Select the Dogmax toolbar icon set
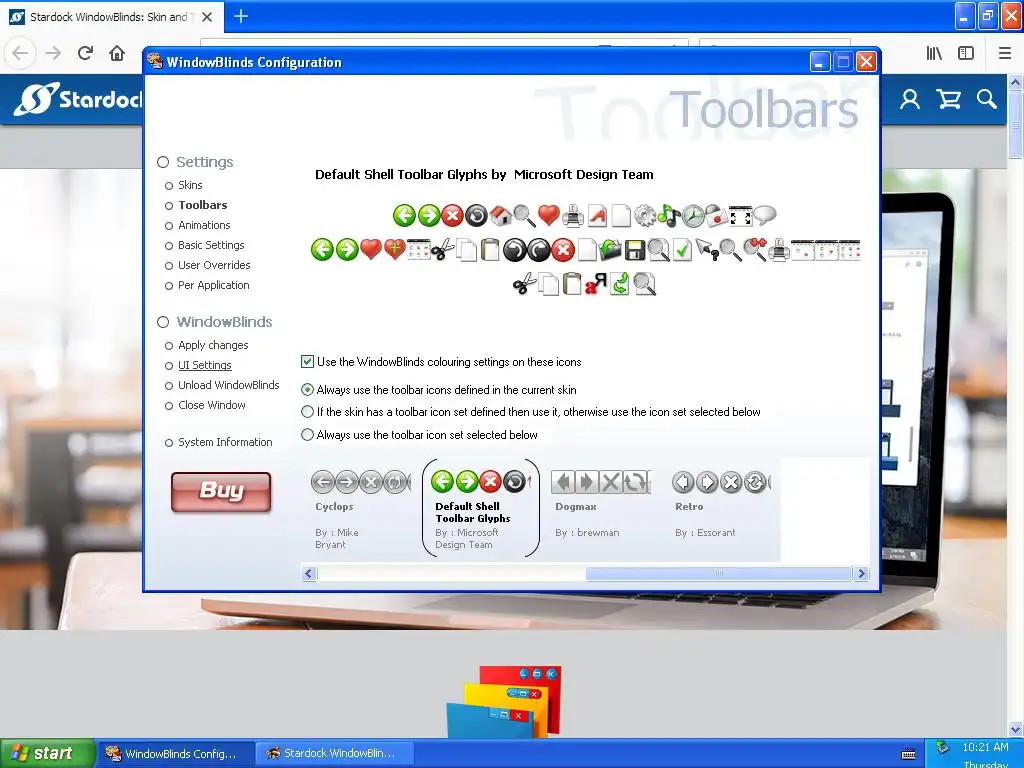1024x768 pixels. point(600,506)
